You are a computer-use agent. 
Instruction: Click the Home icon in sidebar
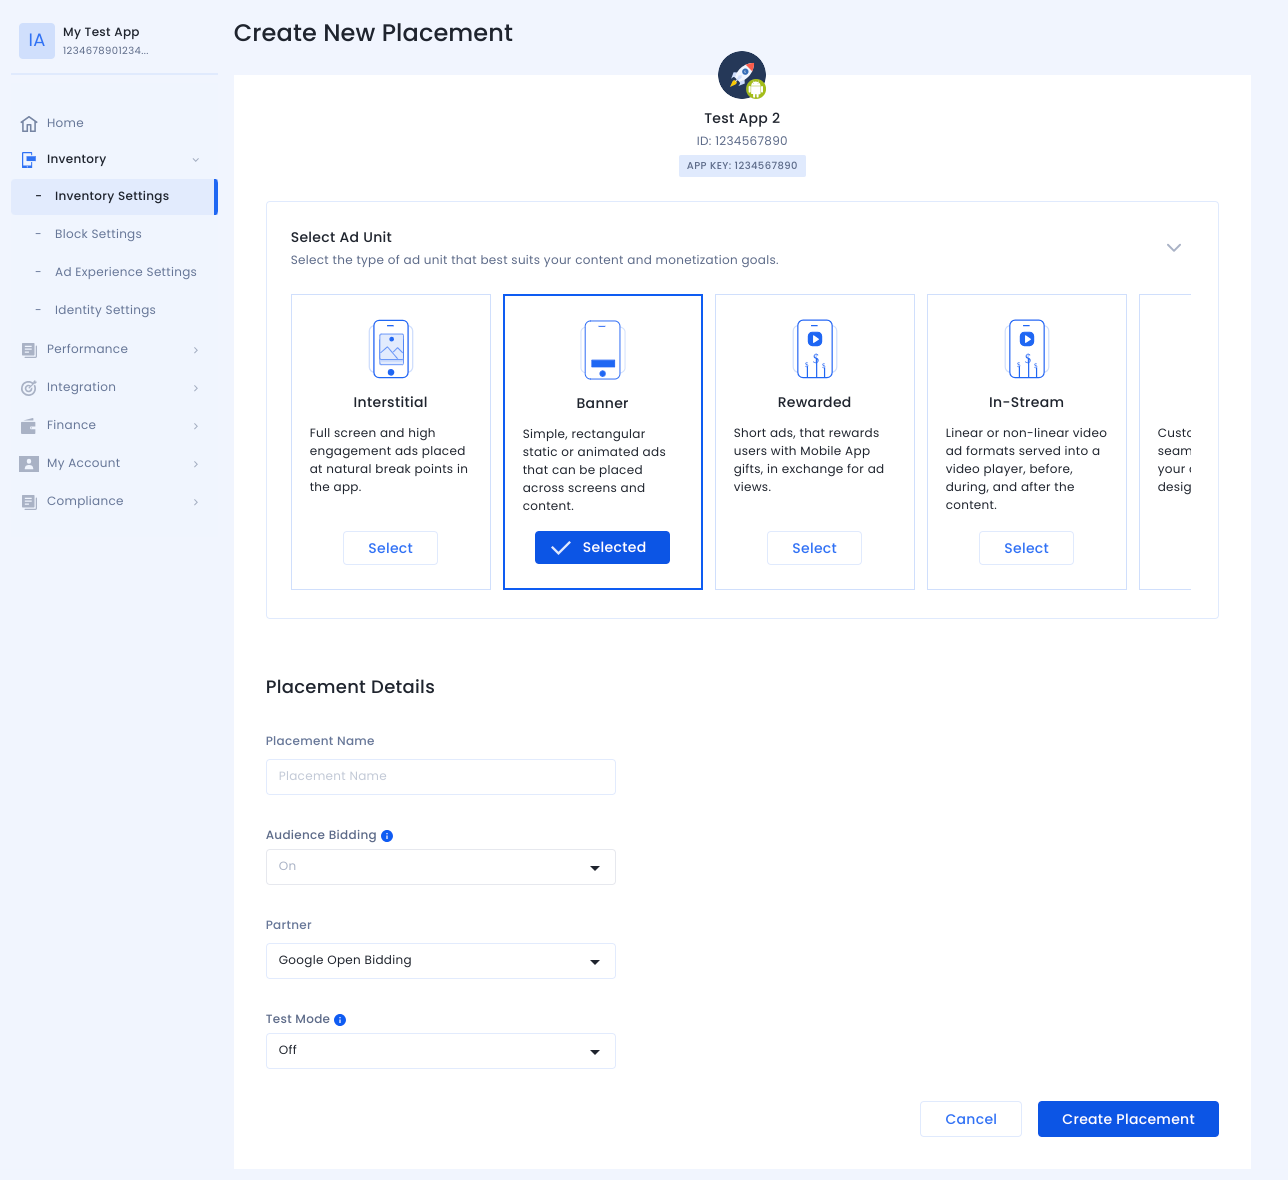pos(29,124)
